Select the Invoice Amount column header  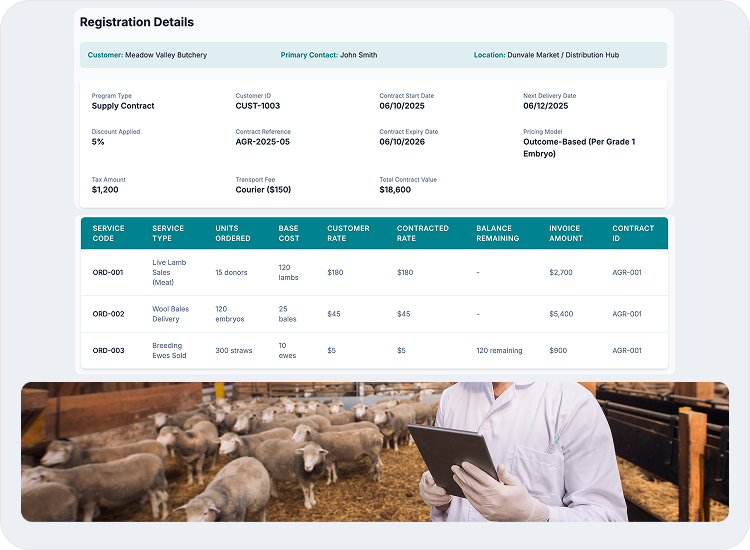pos(565,233)
